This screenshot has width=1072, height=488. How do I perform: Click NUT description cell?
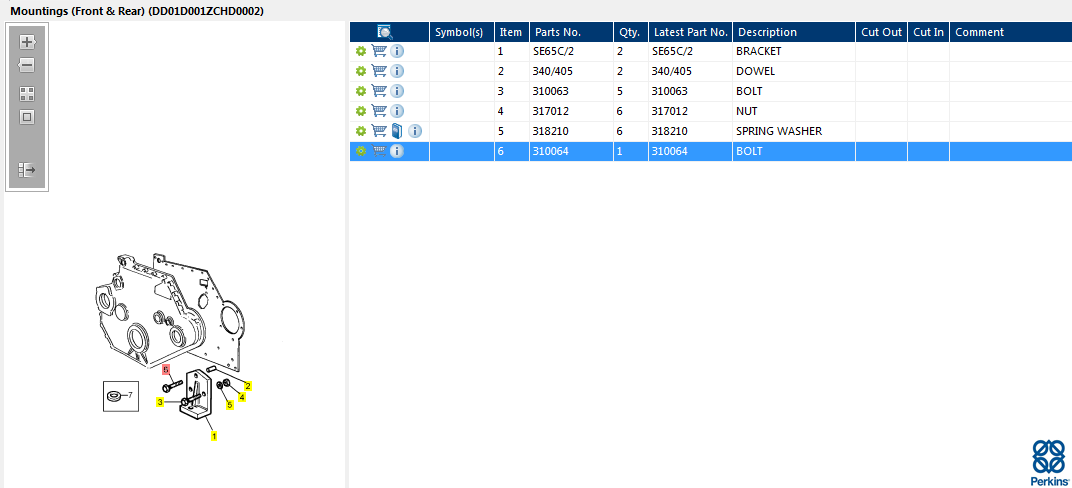pos(794,111)
